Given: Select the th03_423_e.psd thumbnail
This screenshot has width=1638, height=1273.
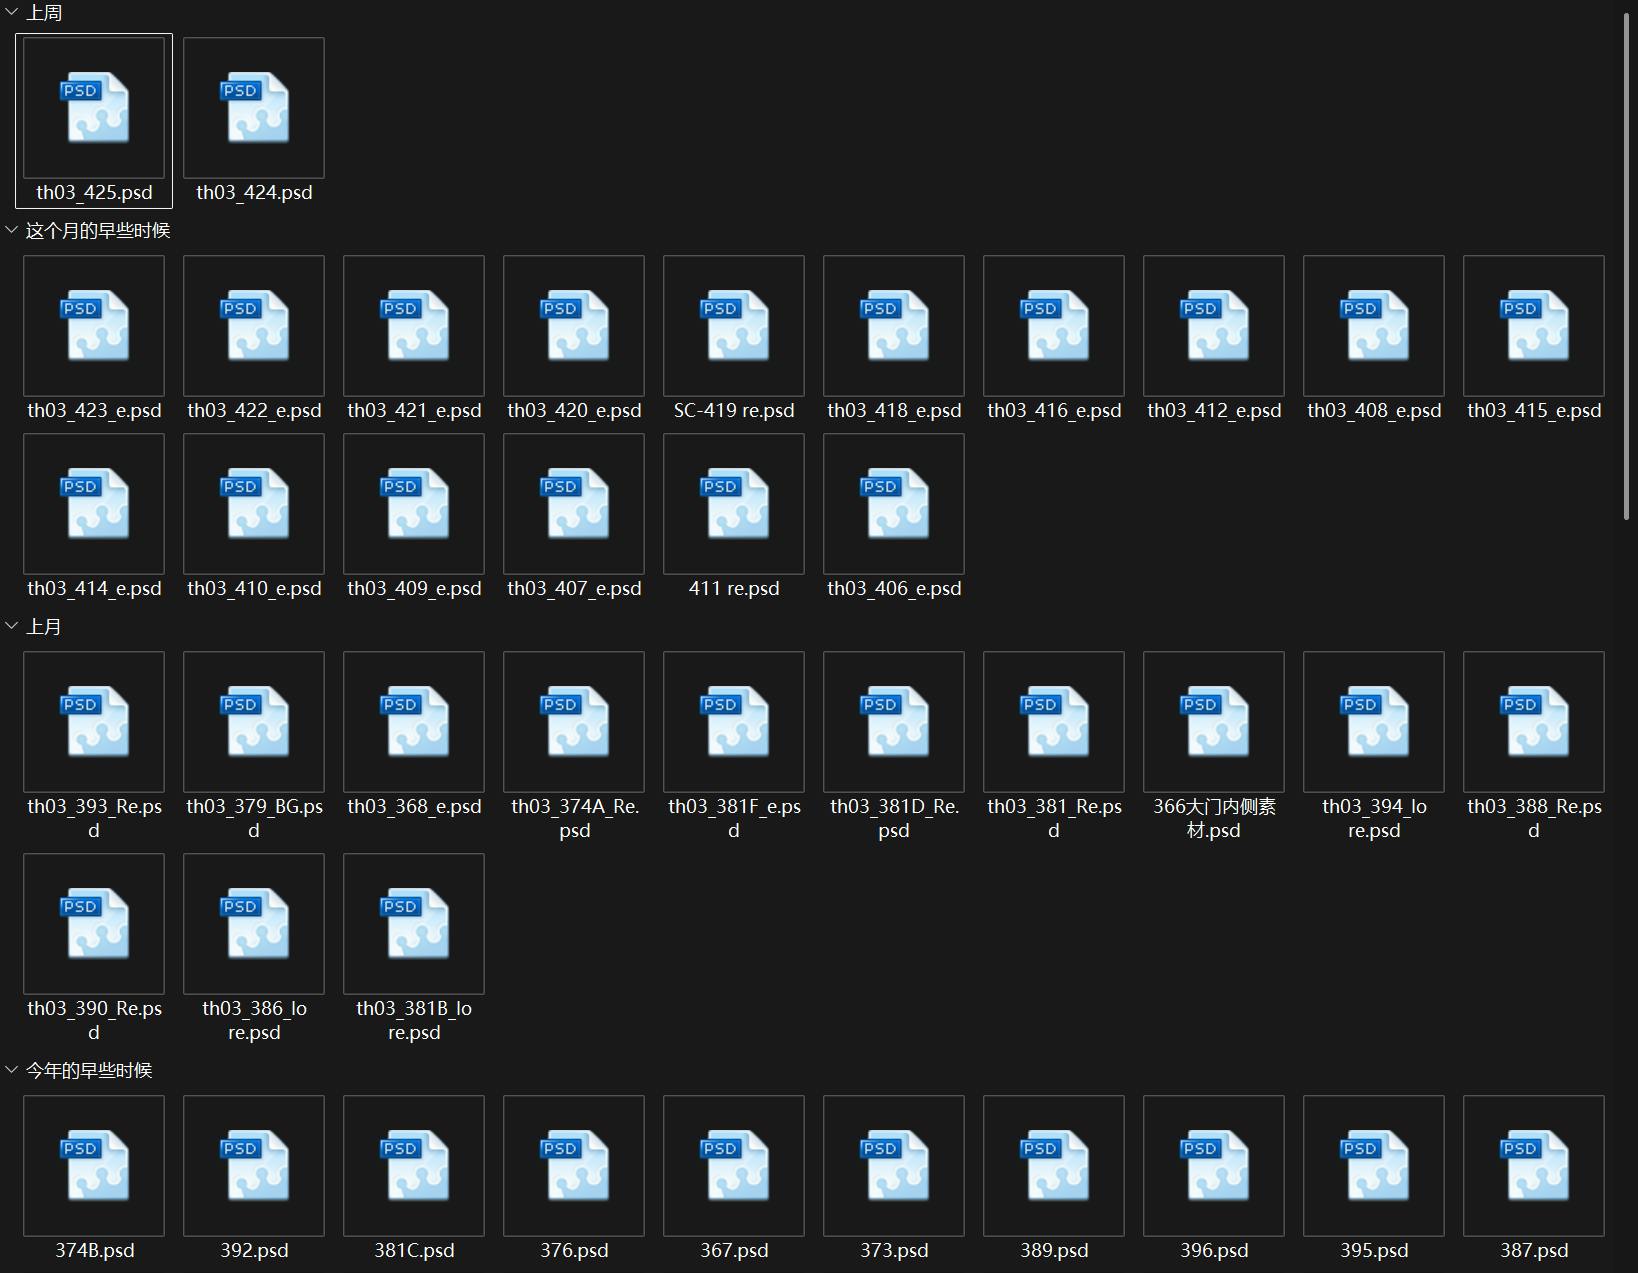Looking at the screenshot, I should [94, 326].
